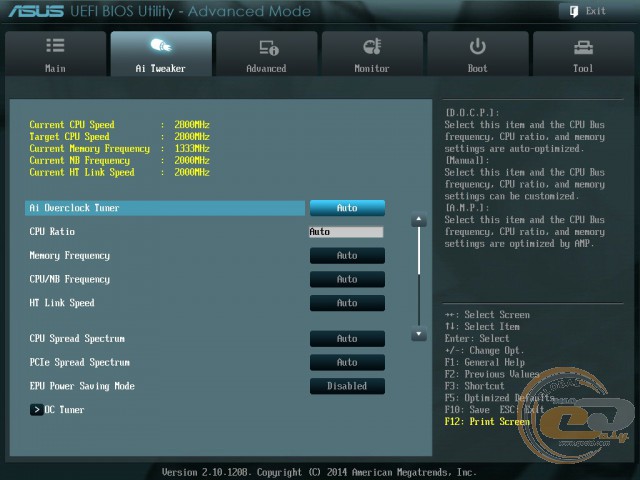The image size is (640, 480).
Task: Open the Boot tab
Action: pos(478,53)
